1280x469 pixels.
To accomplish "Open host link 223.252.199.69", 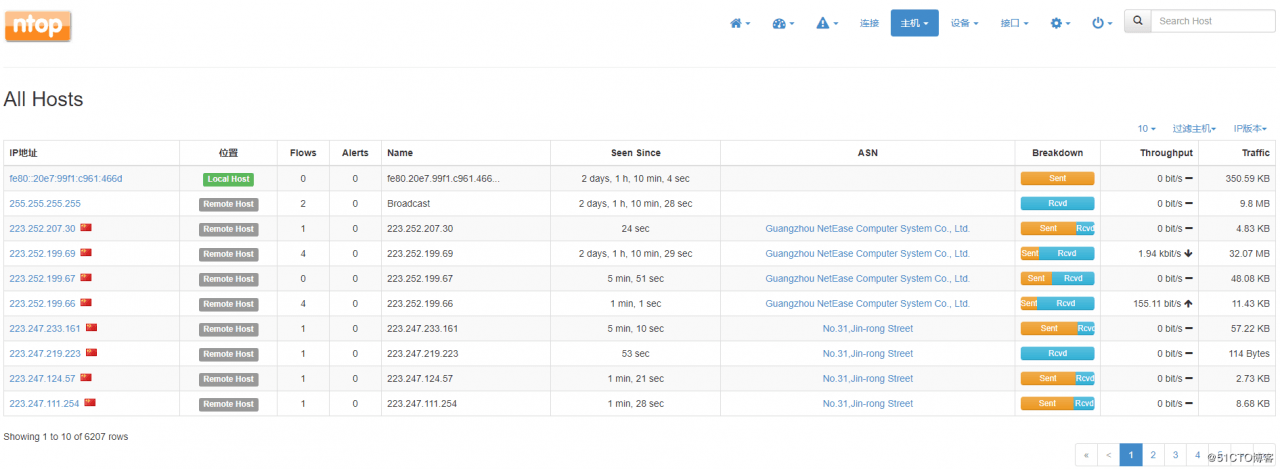I will click(41, 254).
